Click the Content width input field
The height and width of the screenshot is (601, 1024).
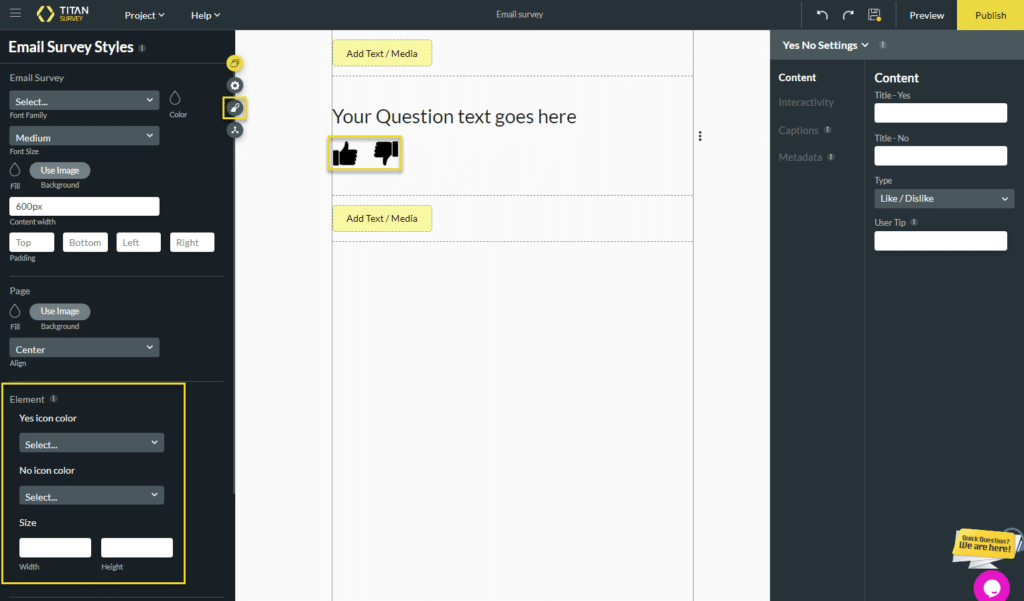[84, 206]
